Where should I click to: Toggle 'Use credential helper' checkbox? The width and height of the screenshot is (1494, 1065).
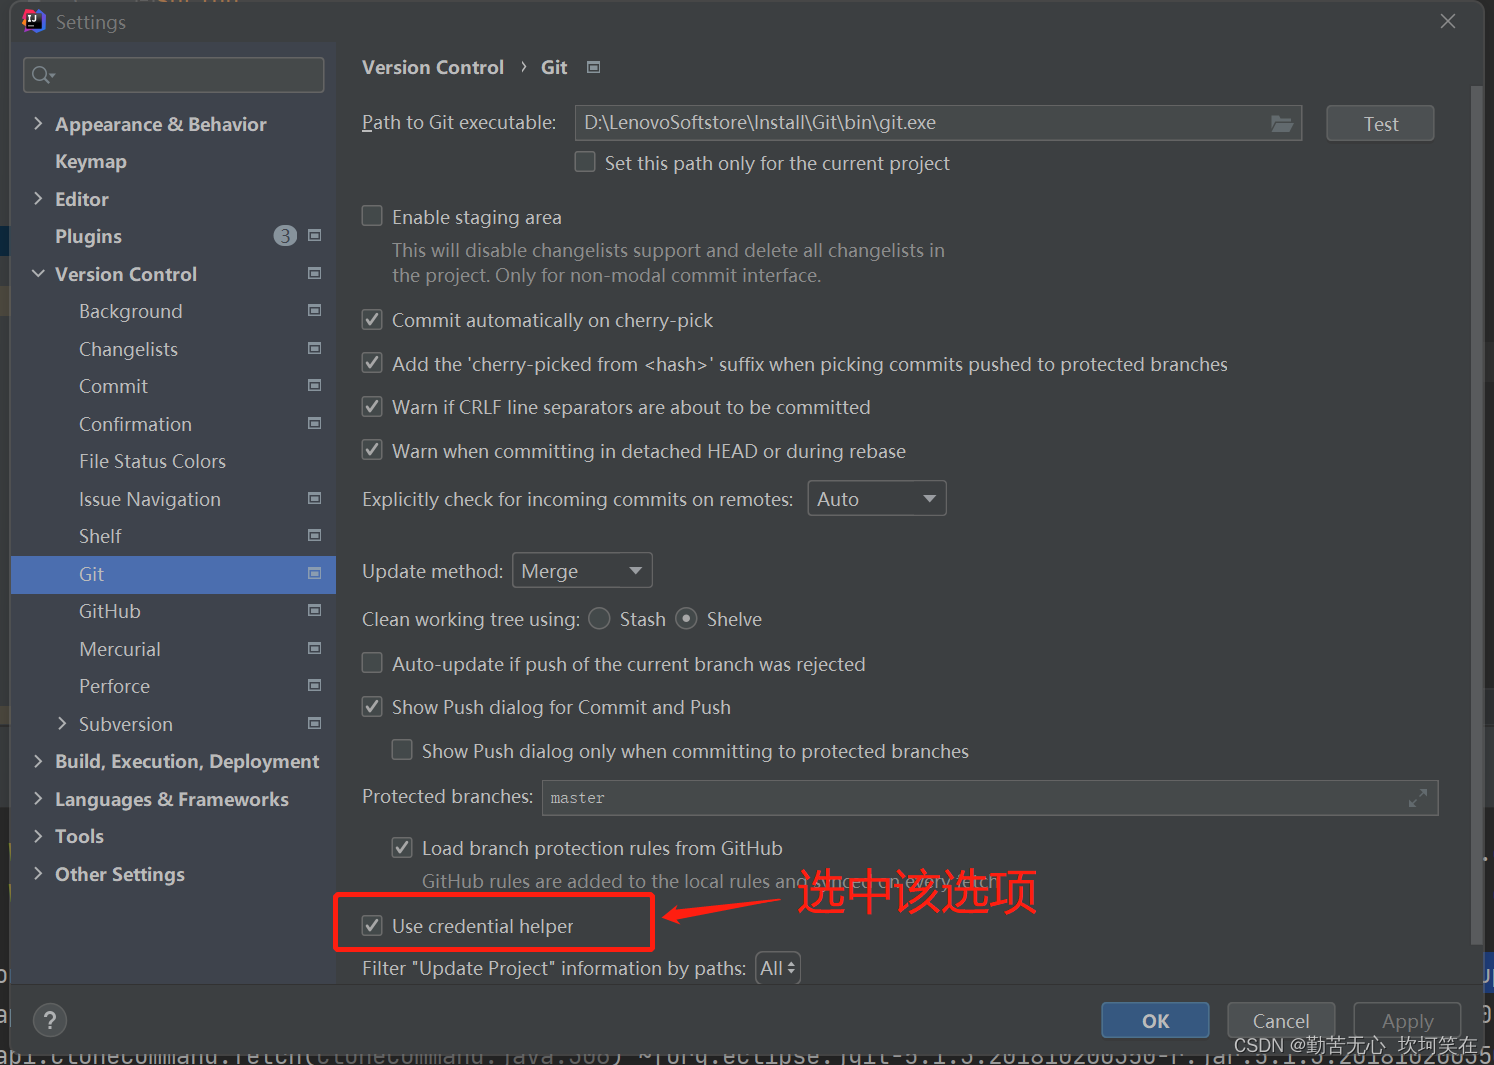(x=372, y=926)
